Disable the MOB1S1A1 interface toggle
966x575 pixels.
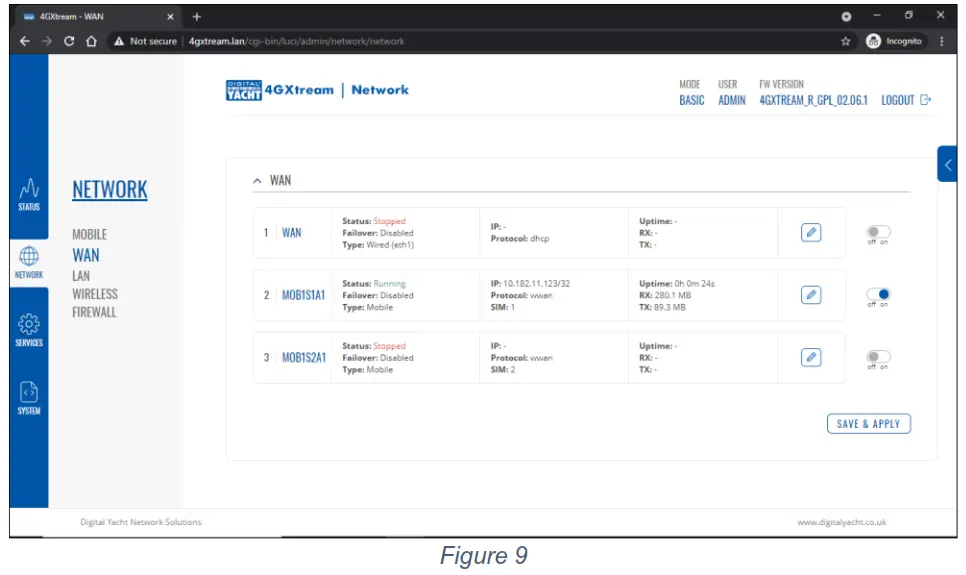tap(878, 294)
